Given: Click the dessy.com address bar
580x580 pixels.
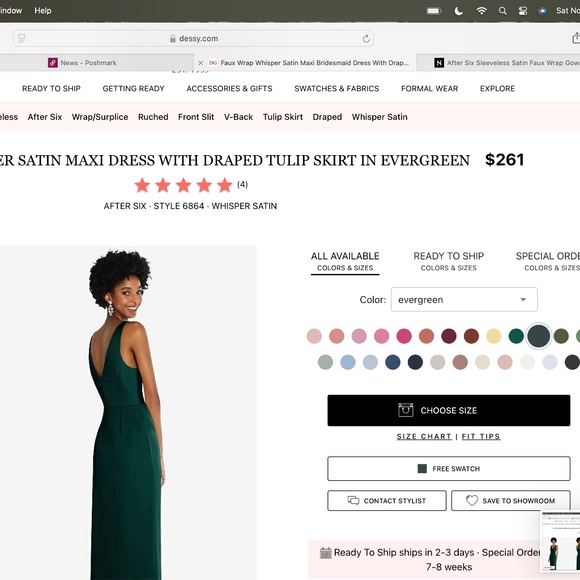Looking at the screenshot, I should tap(193, 38).
